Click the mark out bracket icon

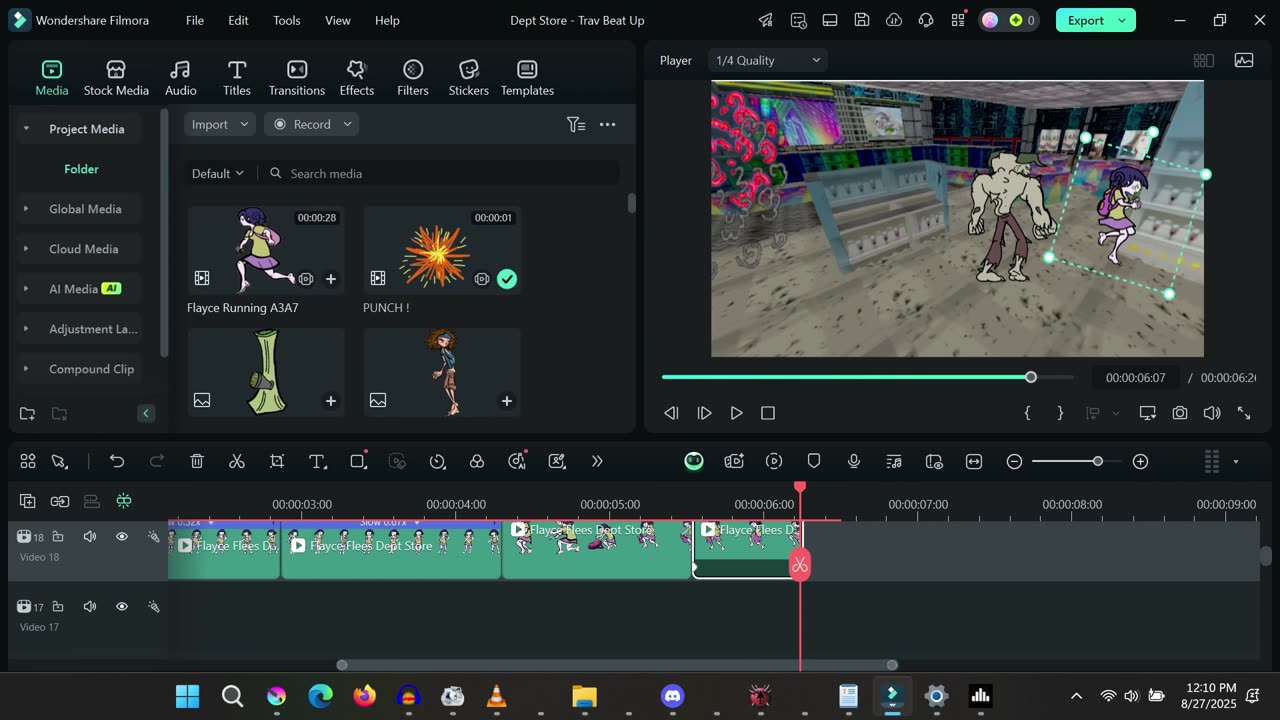(x=1060, y=413)
